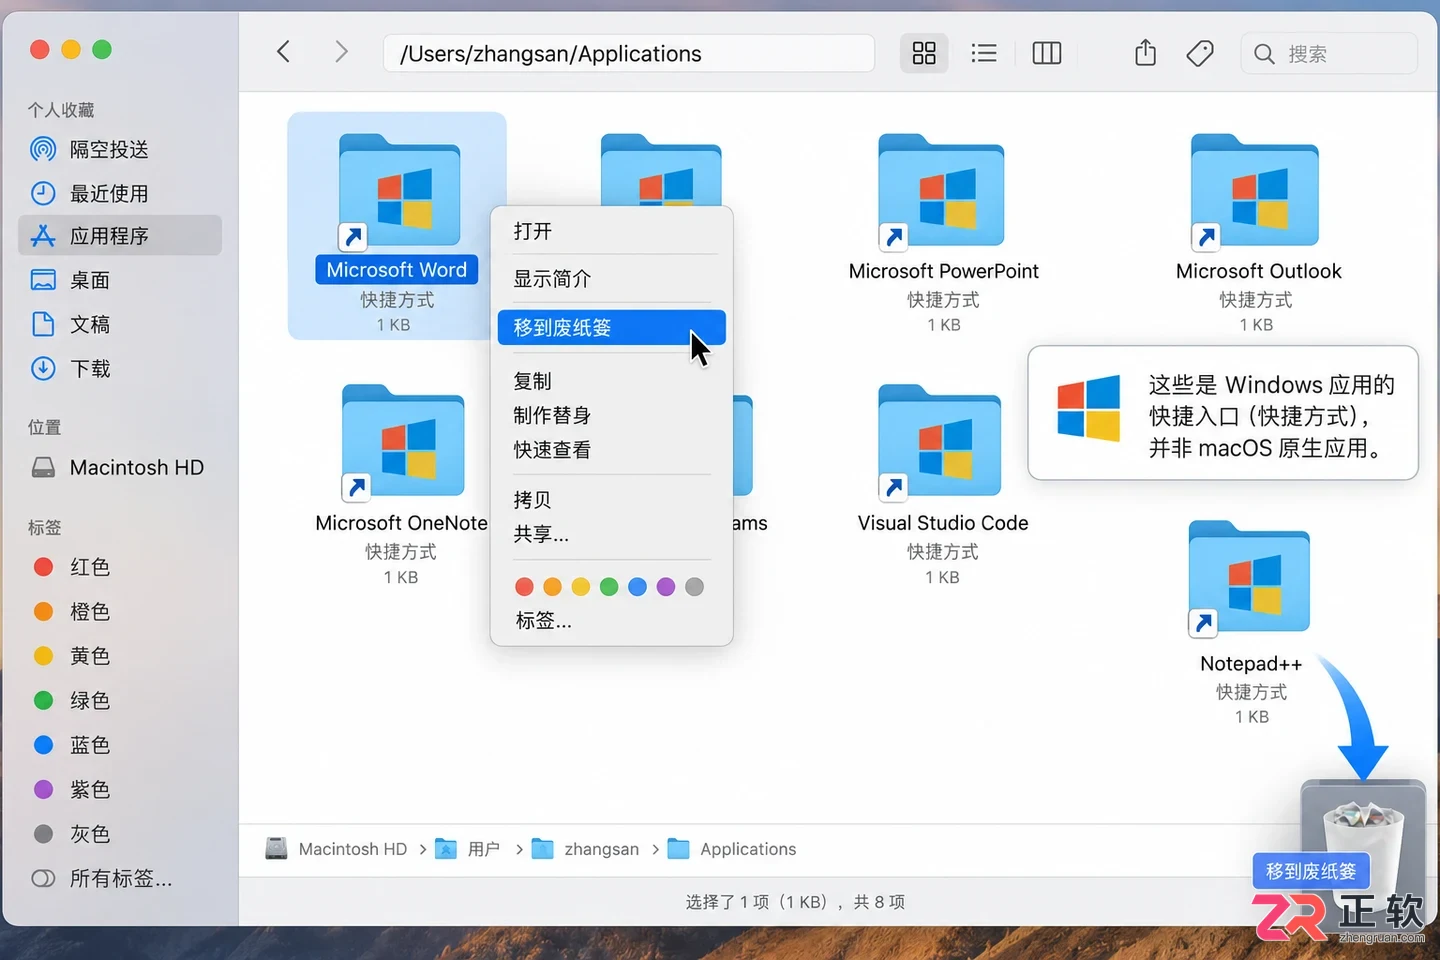1440x960 pixels.
Task: Select the 橙色 tag in the sidebar
Action: [120, 612]
